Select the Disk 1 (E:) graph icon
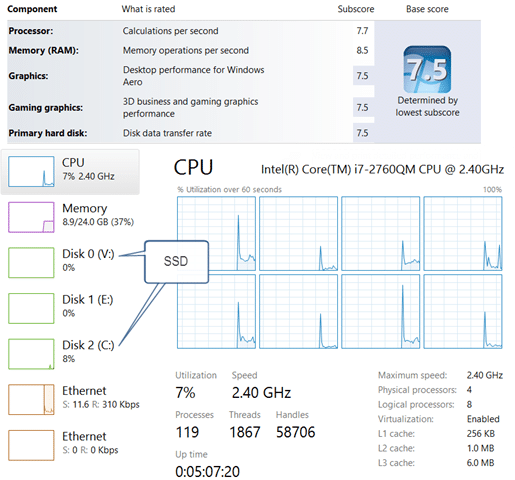Screen dimensions: 515x480 click(x=31, y=308)
